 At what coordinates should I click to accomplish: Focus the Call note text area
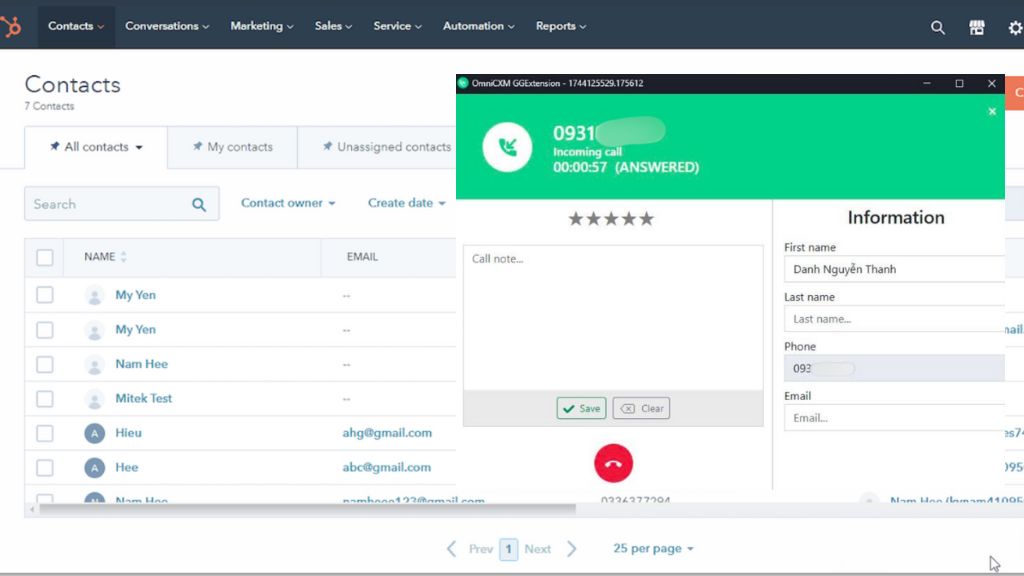click(613, 318)
